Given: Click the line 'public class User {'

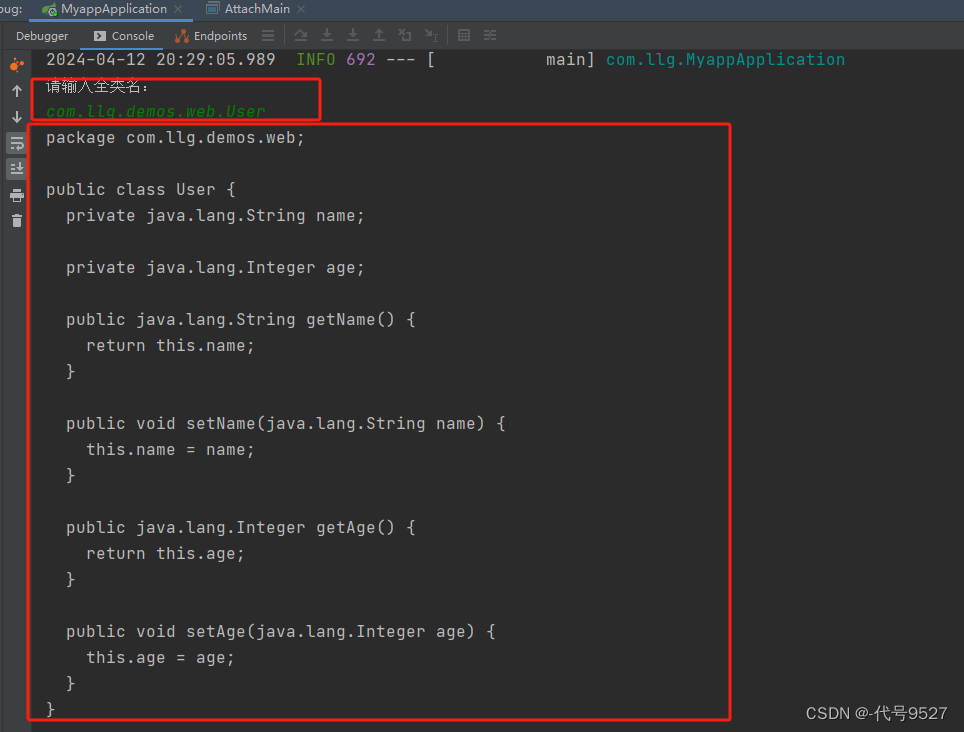Looking at the screenshot, I should [x=141, y=189].
